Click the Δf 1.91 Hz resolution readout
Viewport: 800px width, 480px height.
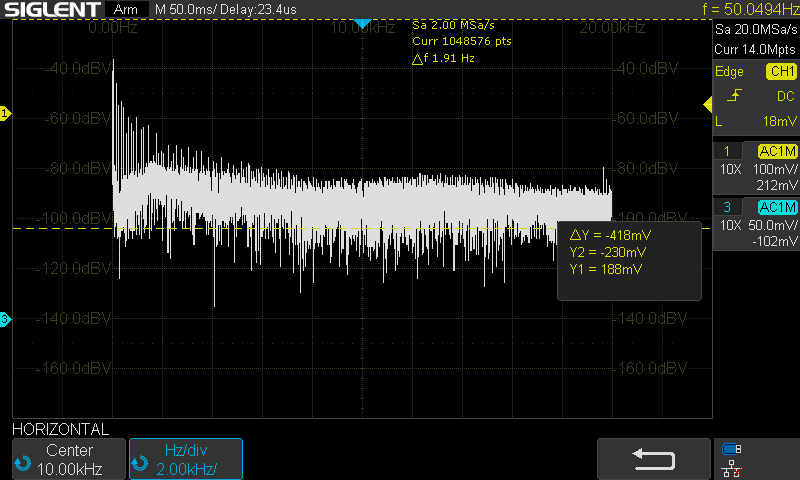pos(443,58)
